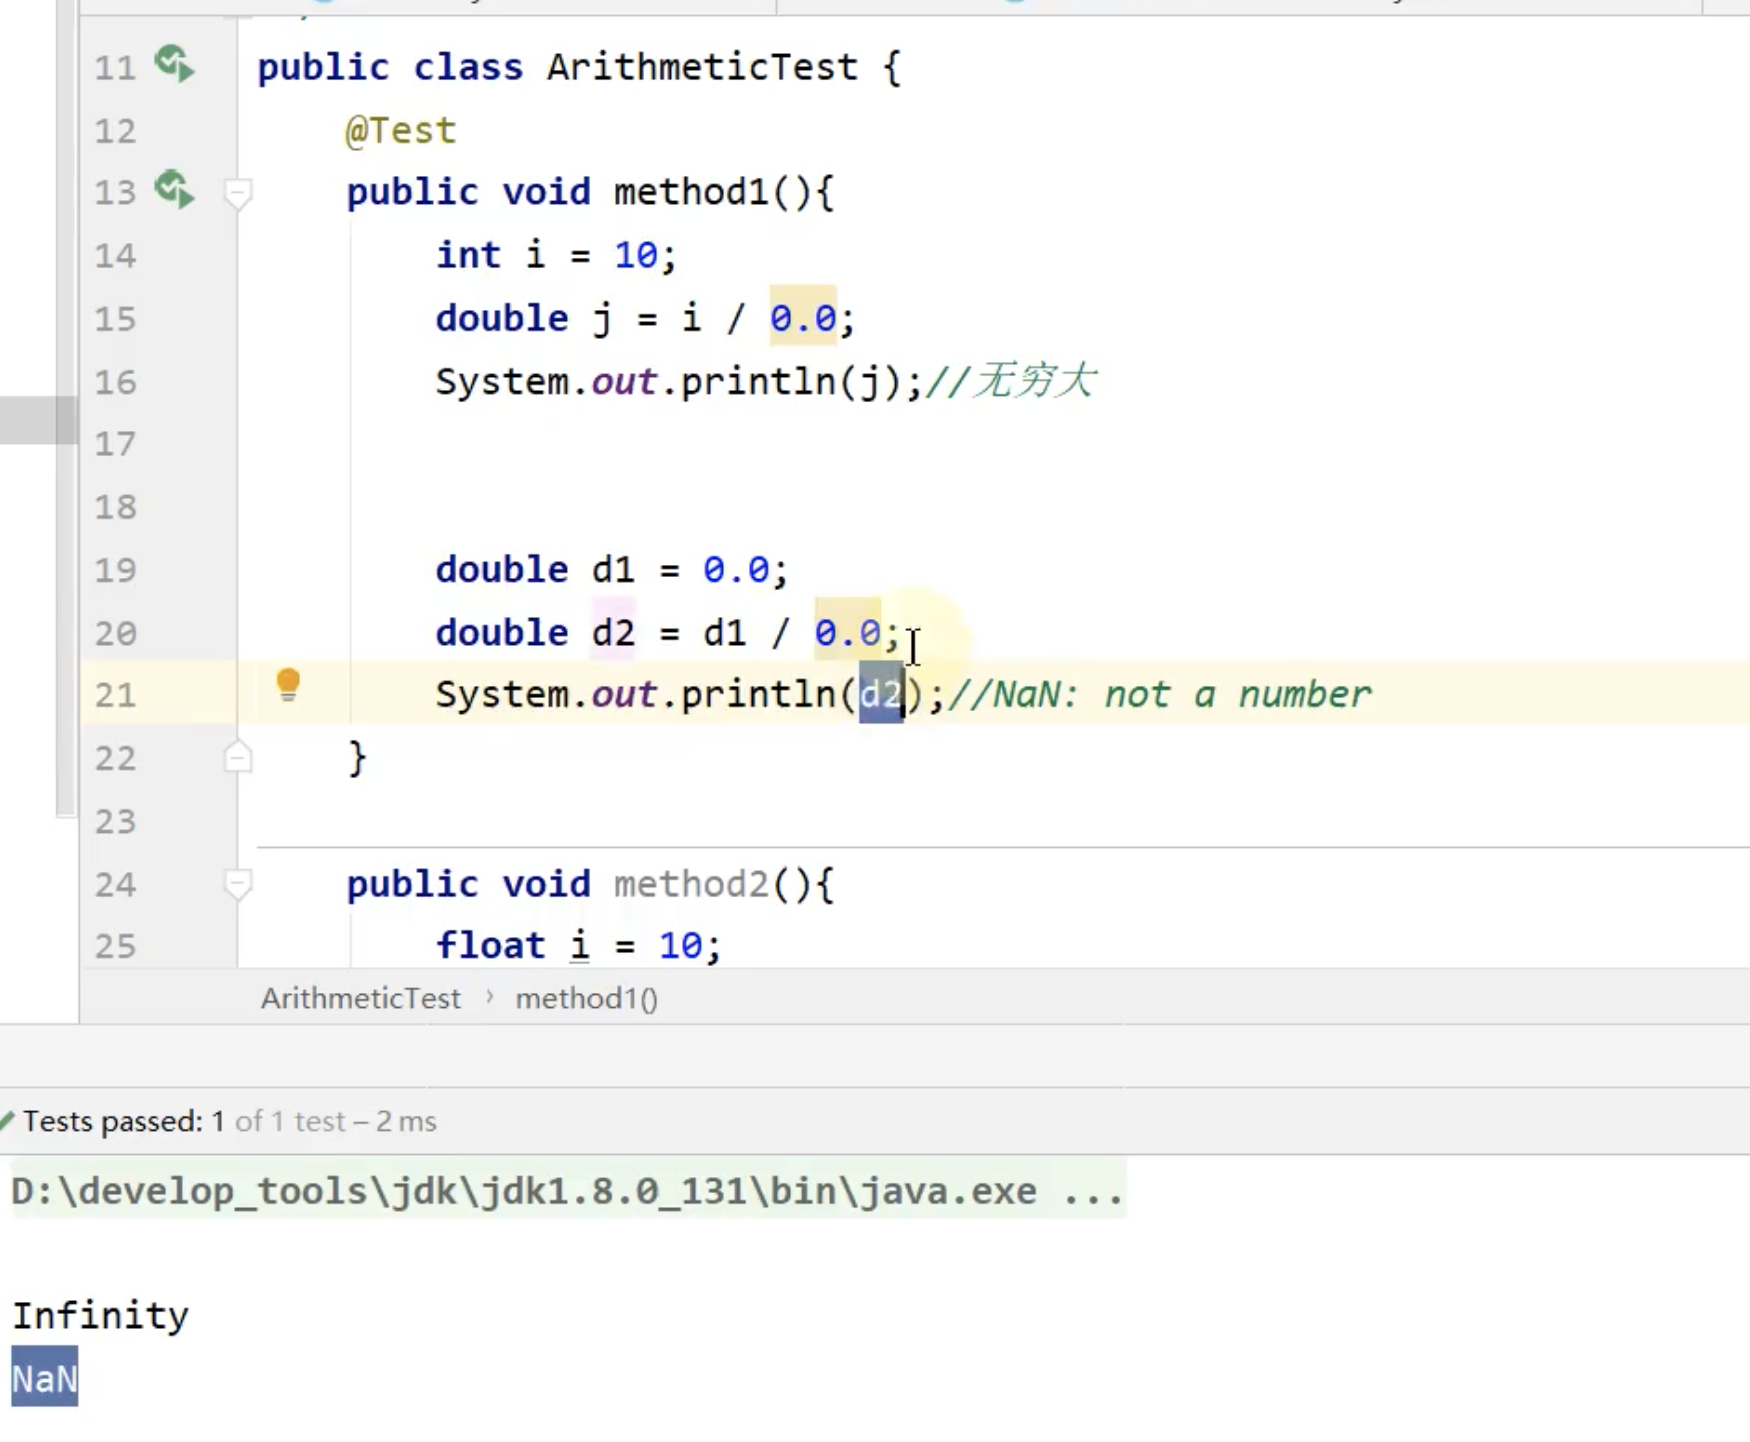Click the value 10 on line 14

coord(636,255)
